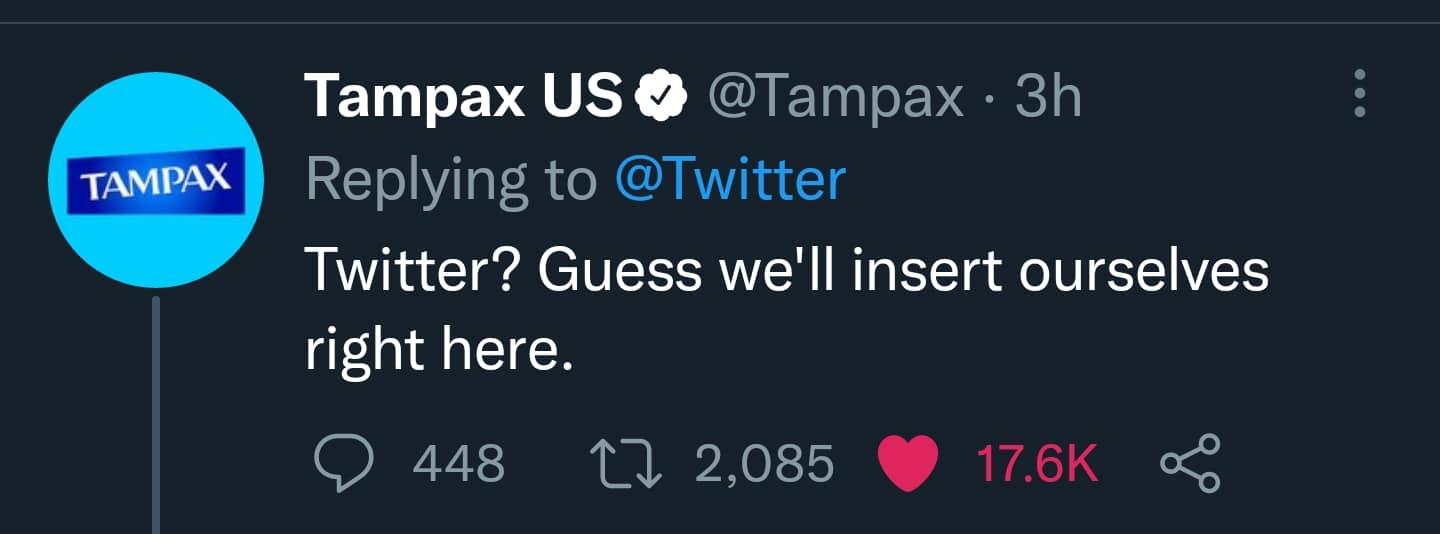Click the TAMPAX logo inside the avatar
1440x534 pixels.
155,186
